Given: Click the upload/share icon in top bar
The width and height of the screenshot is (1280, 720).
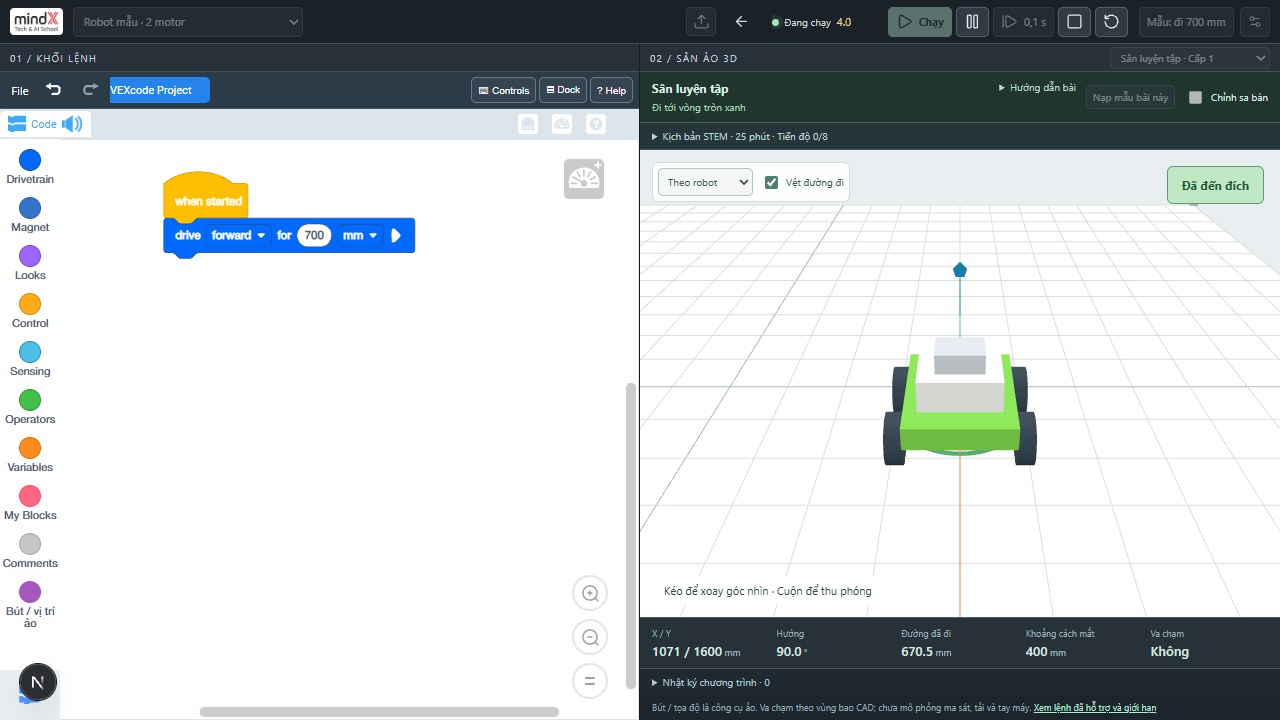Looking at the screenshot, I should 701,22.
